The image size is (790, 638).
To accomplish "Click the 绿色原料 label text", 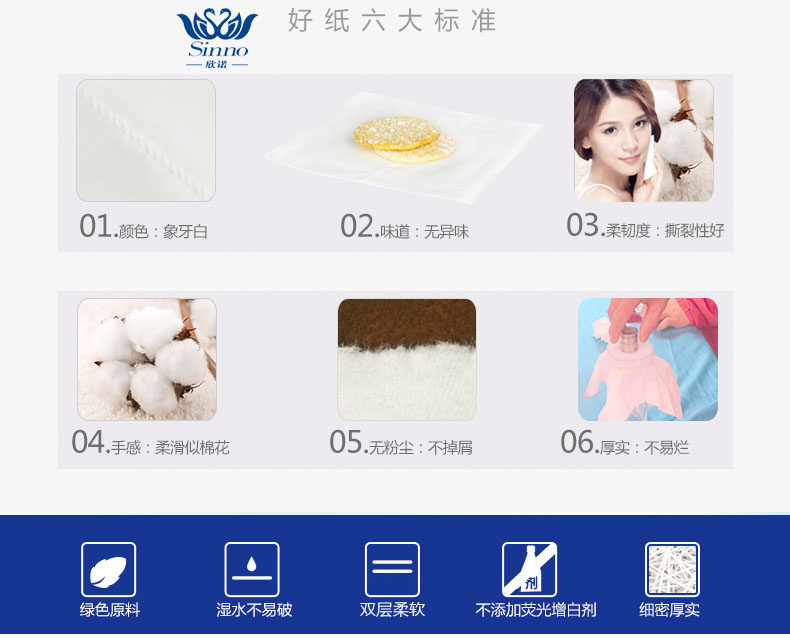I will (x=110, y=610).
